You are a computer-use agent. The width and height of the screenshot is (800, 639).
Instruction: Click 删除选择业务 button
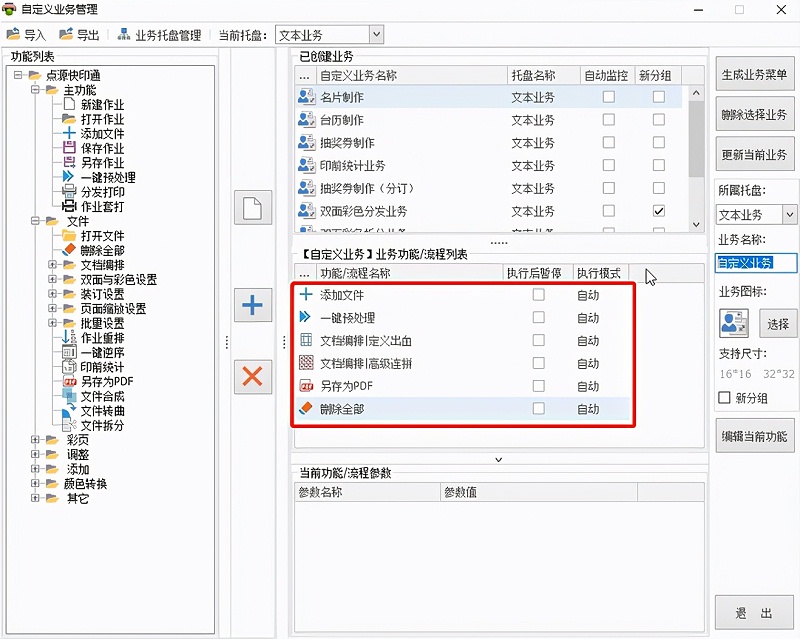coord(755,114)
